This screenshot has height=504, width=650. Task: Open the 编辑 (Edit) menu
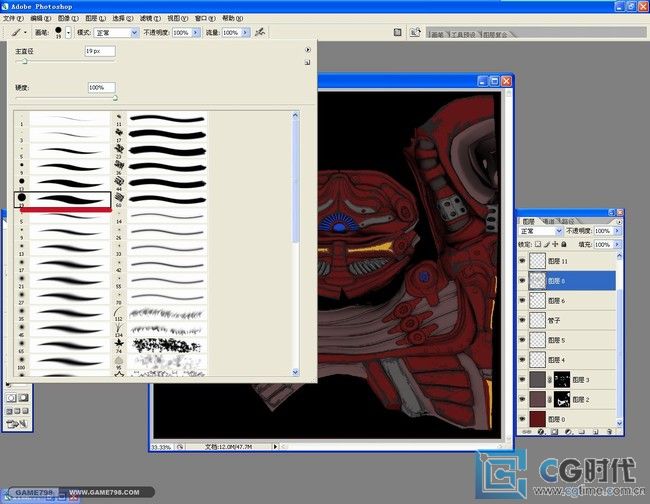pyautogui.click(x=41, y=18)
